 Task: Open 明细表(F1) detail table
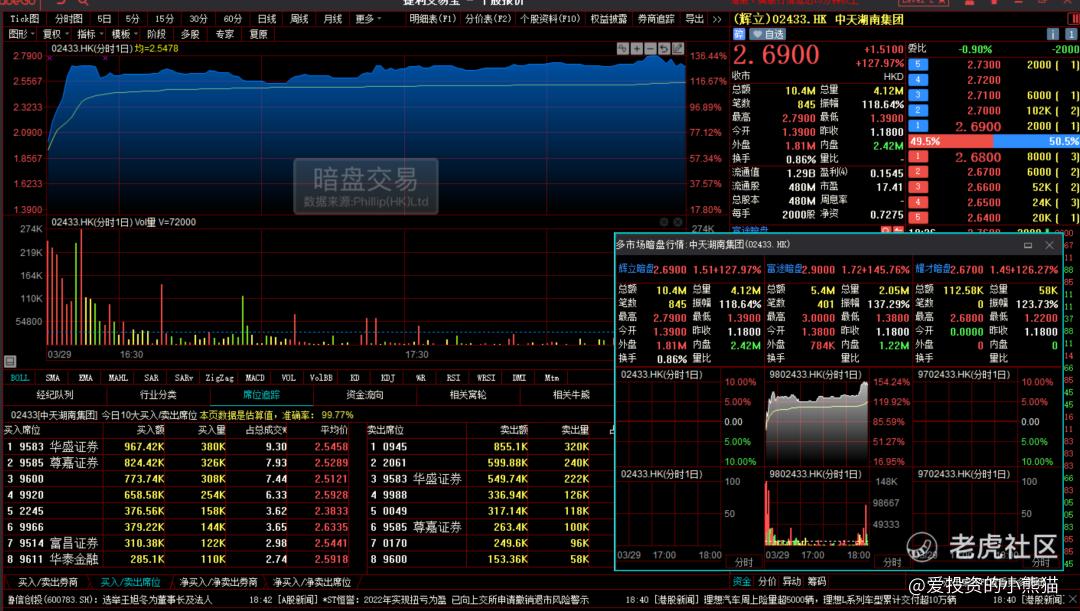(433, 19)
